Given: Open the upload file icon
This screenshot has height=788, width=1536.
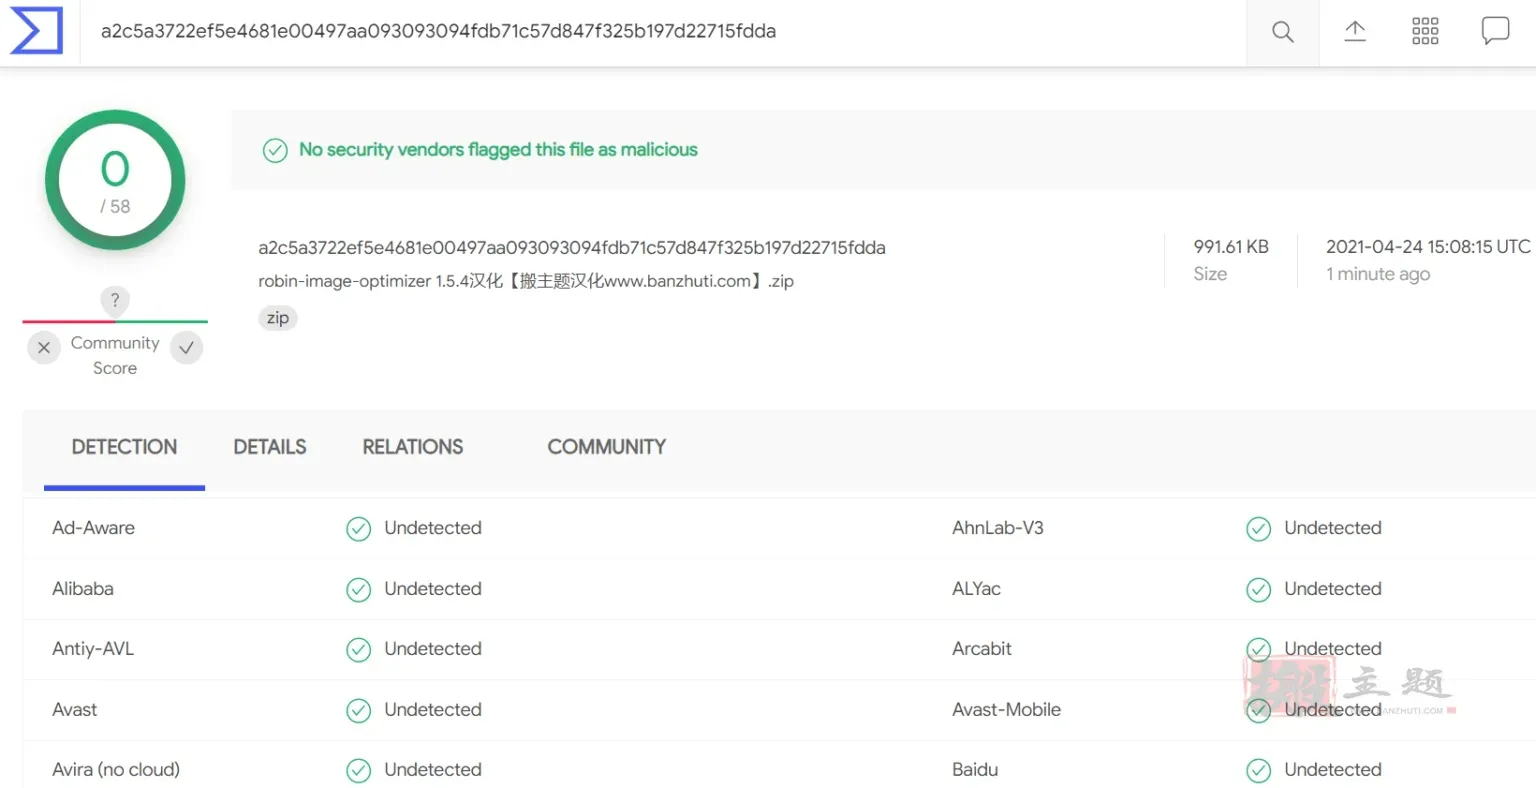Looking at the screenshot, I should point(1355,31).
